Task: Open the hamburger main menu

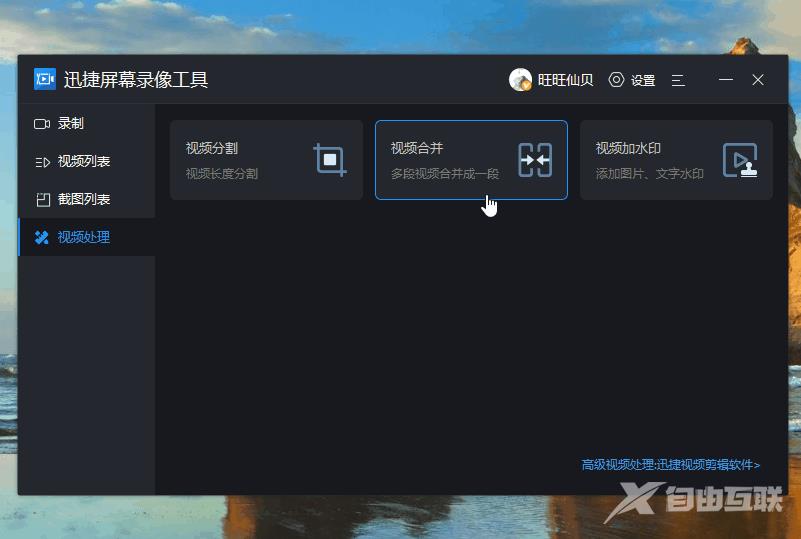Action: 678,80
